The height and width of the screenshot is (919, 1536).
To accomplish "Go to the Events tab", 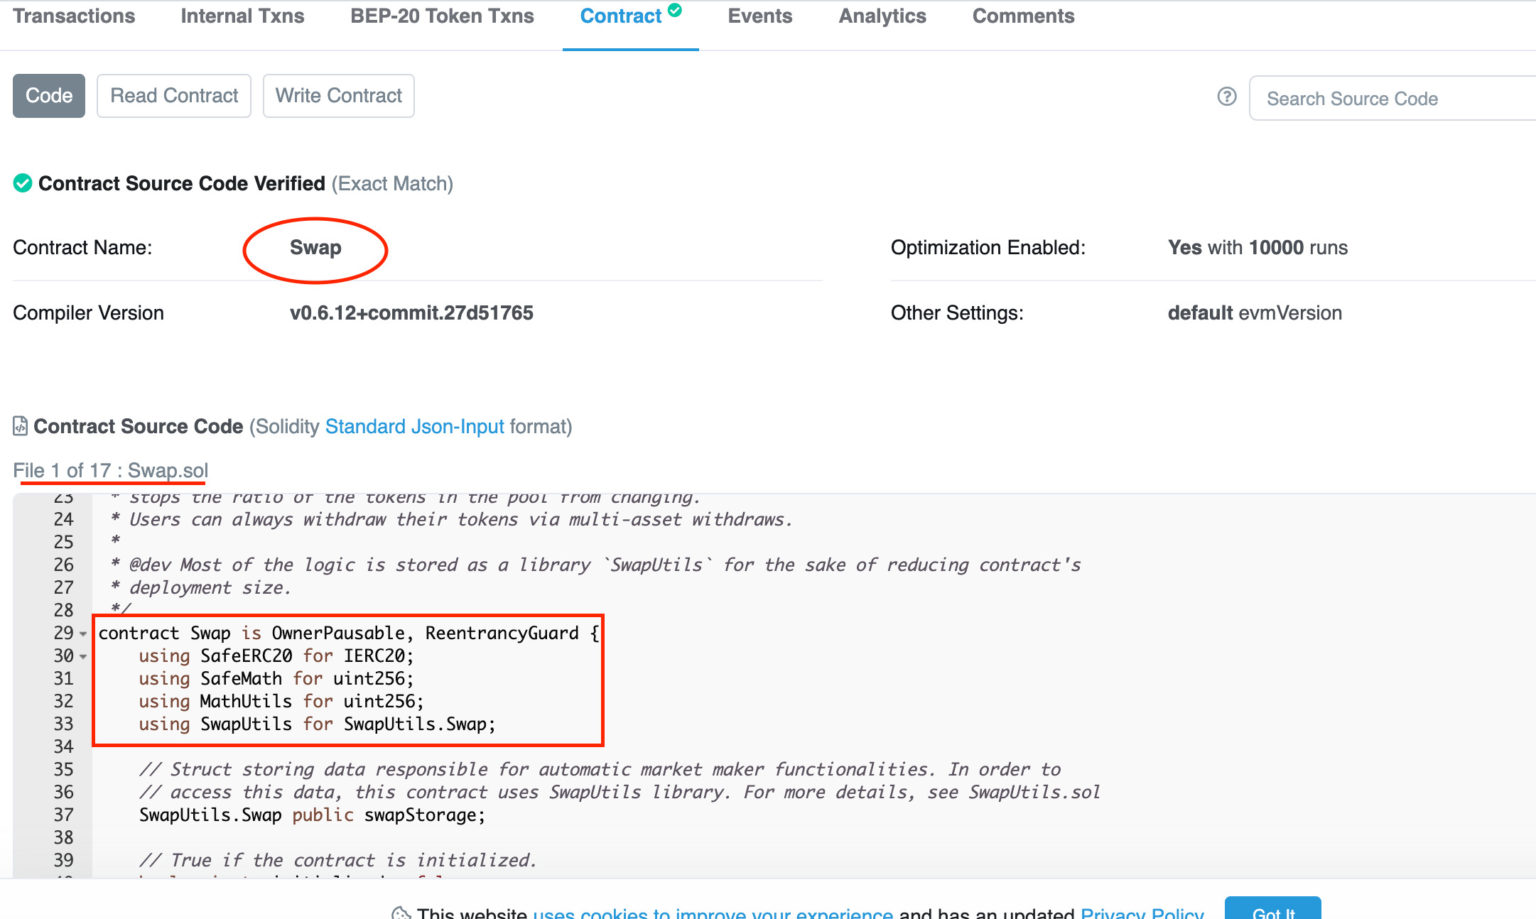I will pos(759,17).
